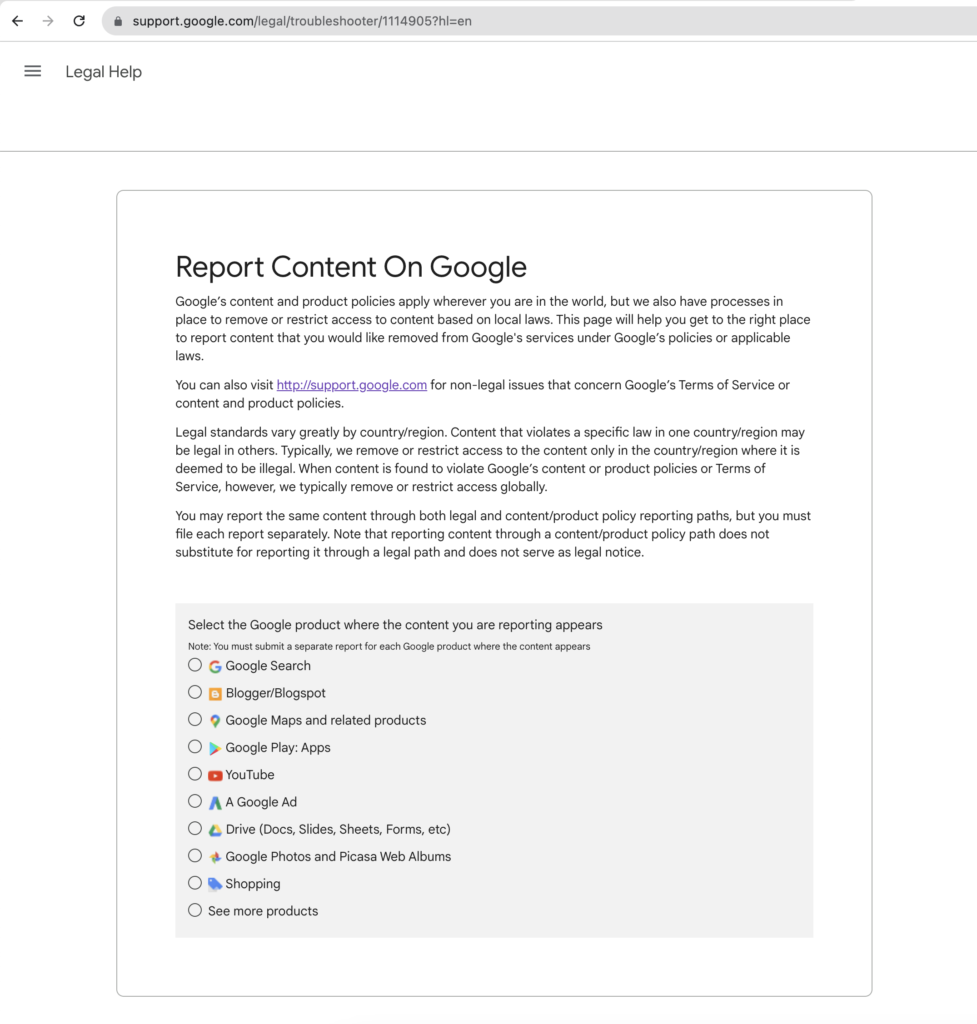This screenshot has height=1024, width=977.
Task: Choose the Shopping radio option
Action: 195,883
